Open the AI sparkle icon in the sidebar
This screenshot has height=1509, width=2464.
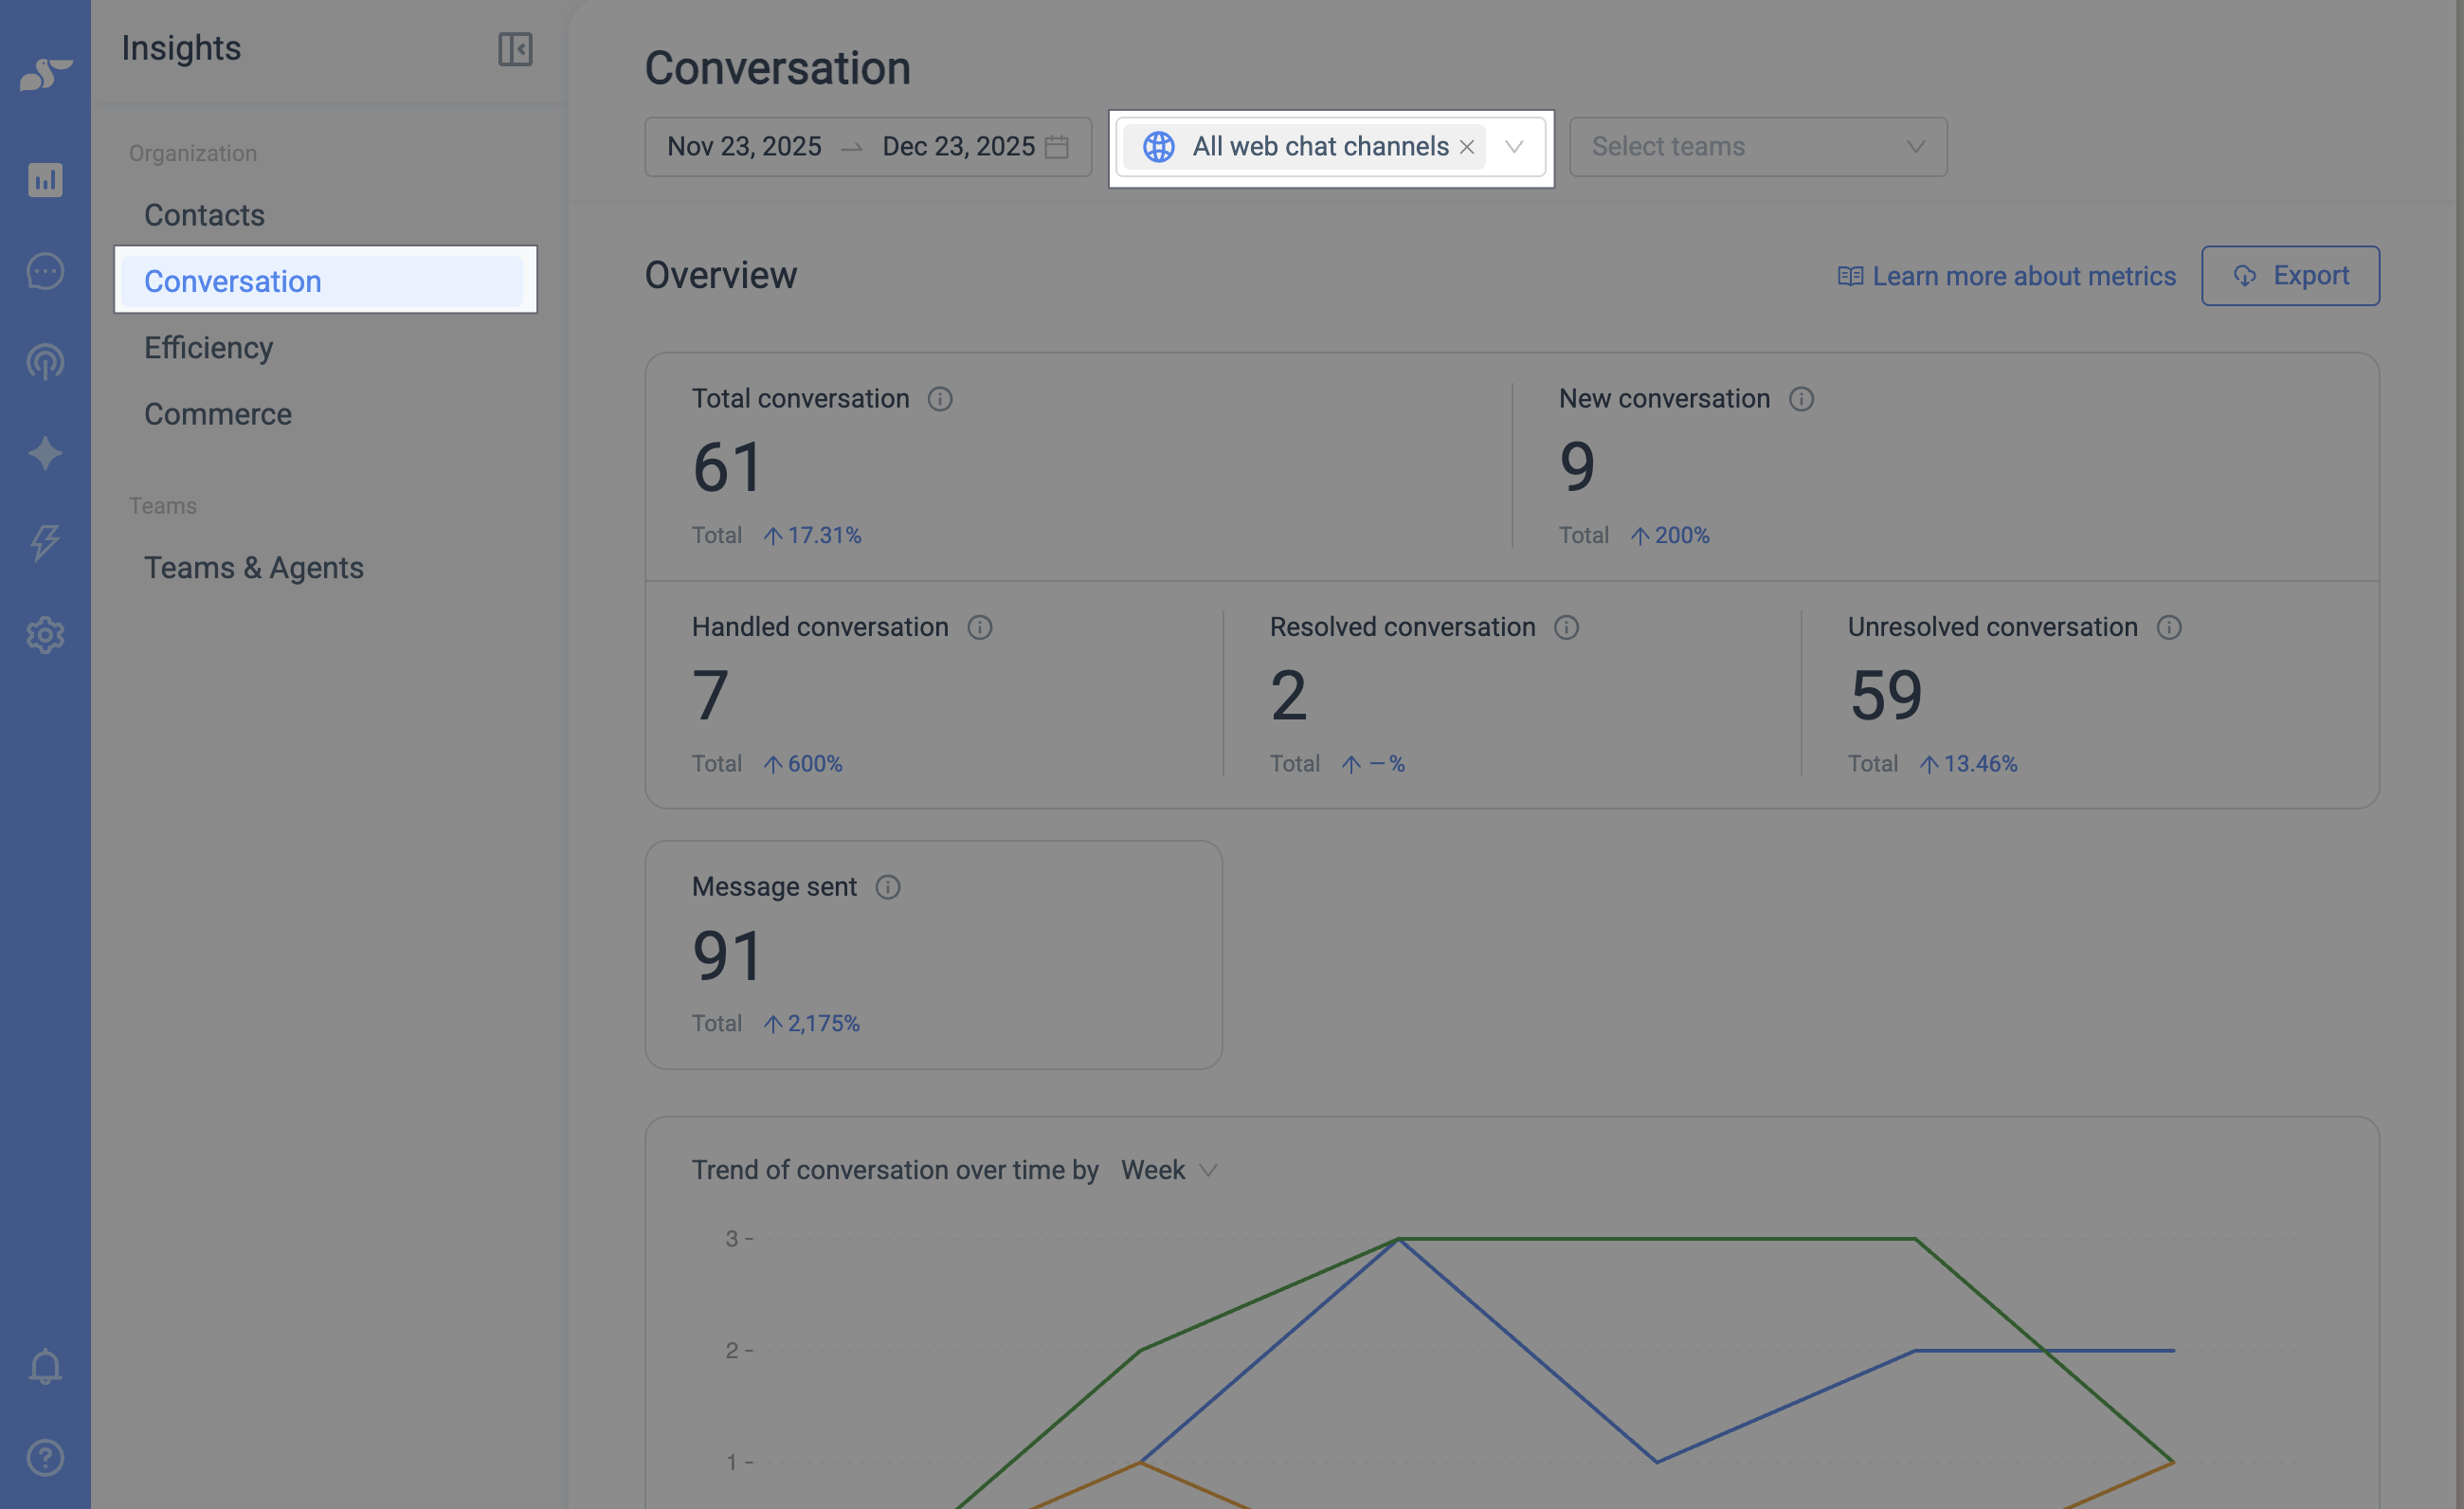click(45, 453)
